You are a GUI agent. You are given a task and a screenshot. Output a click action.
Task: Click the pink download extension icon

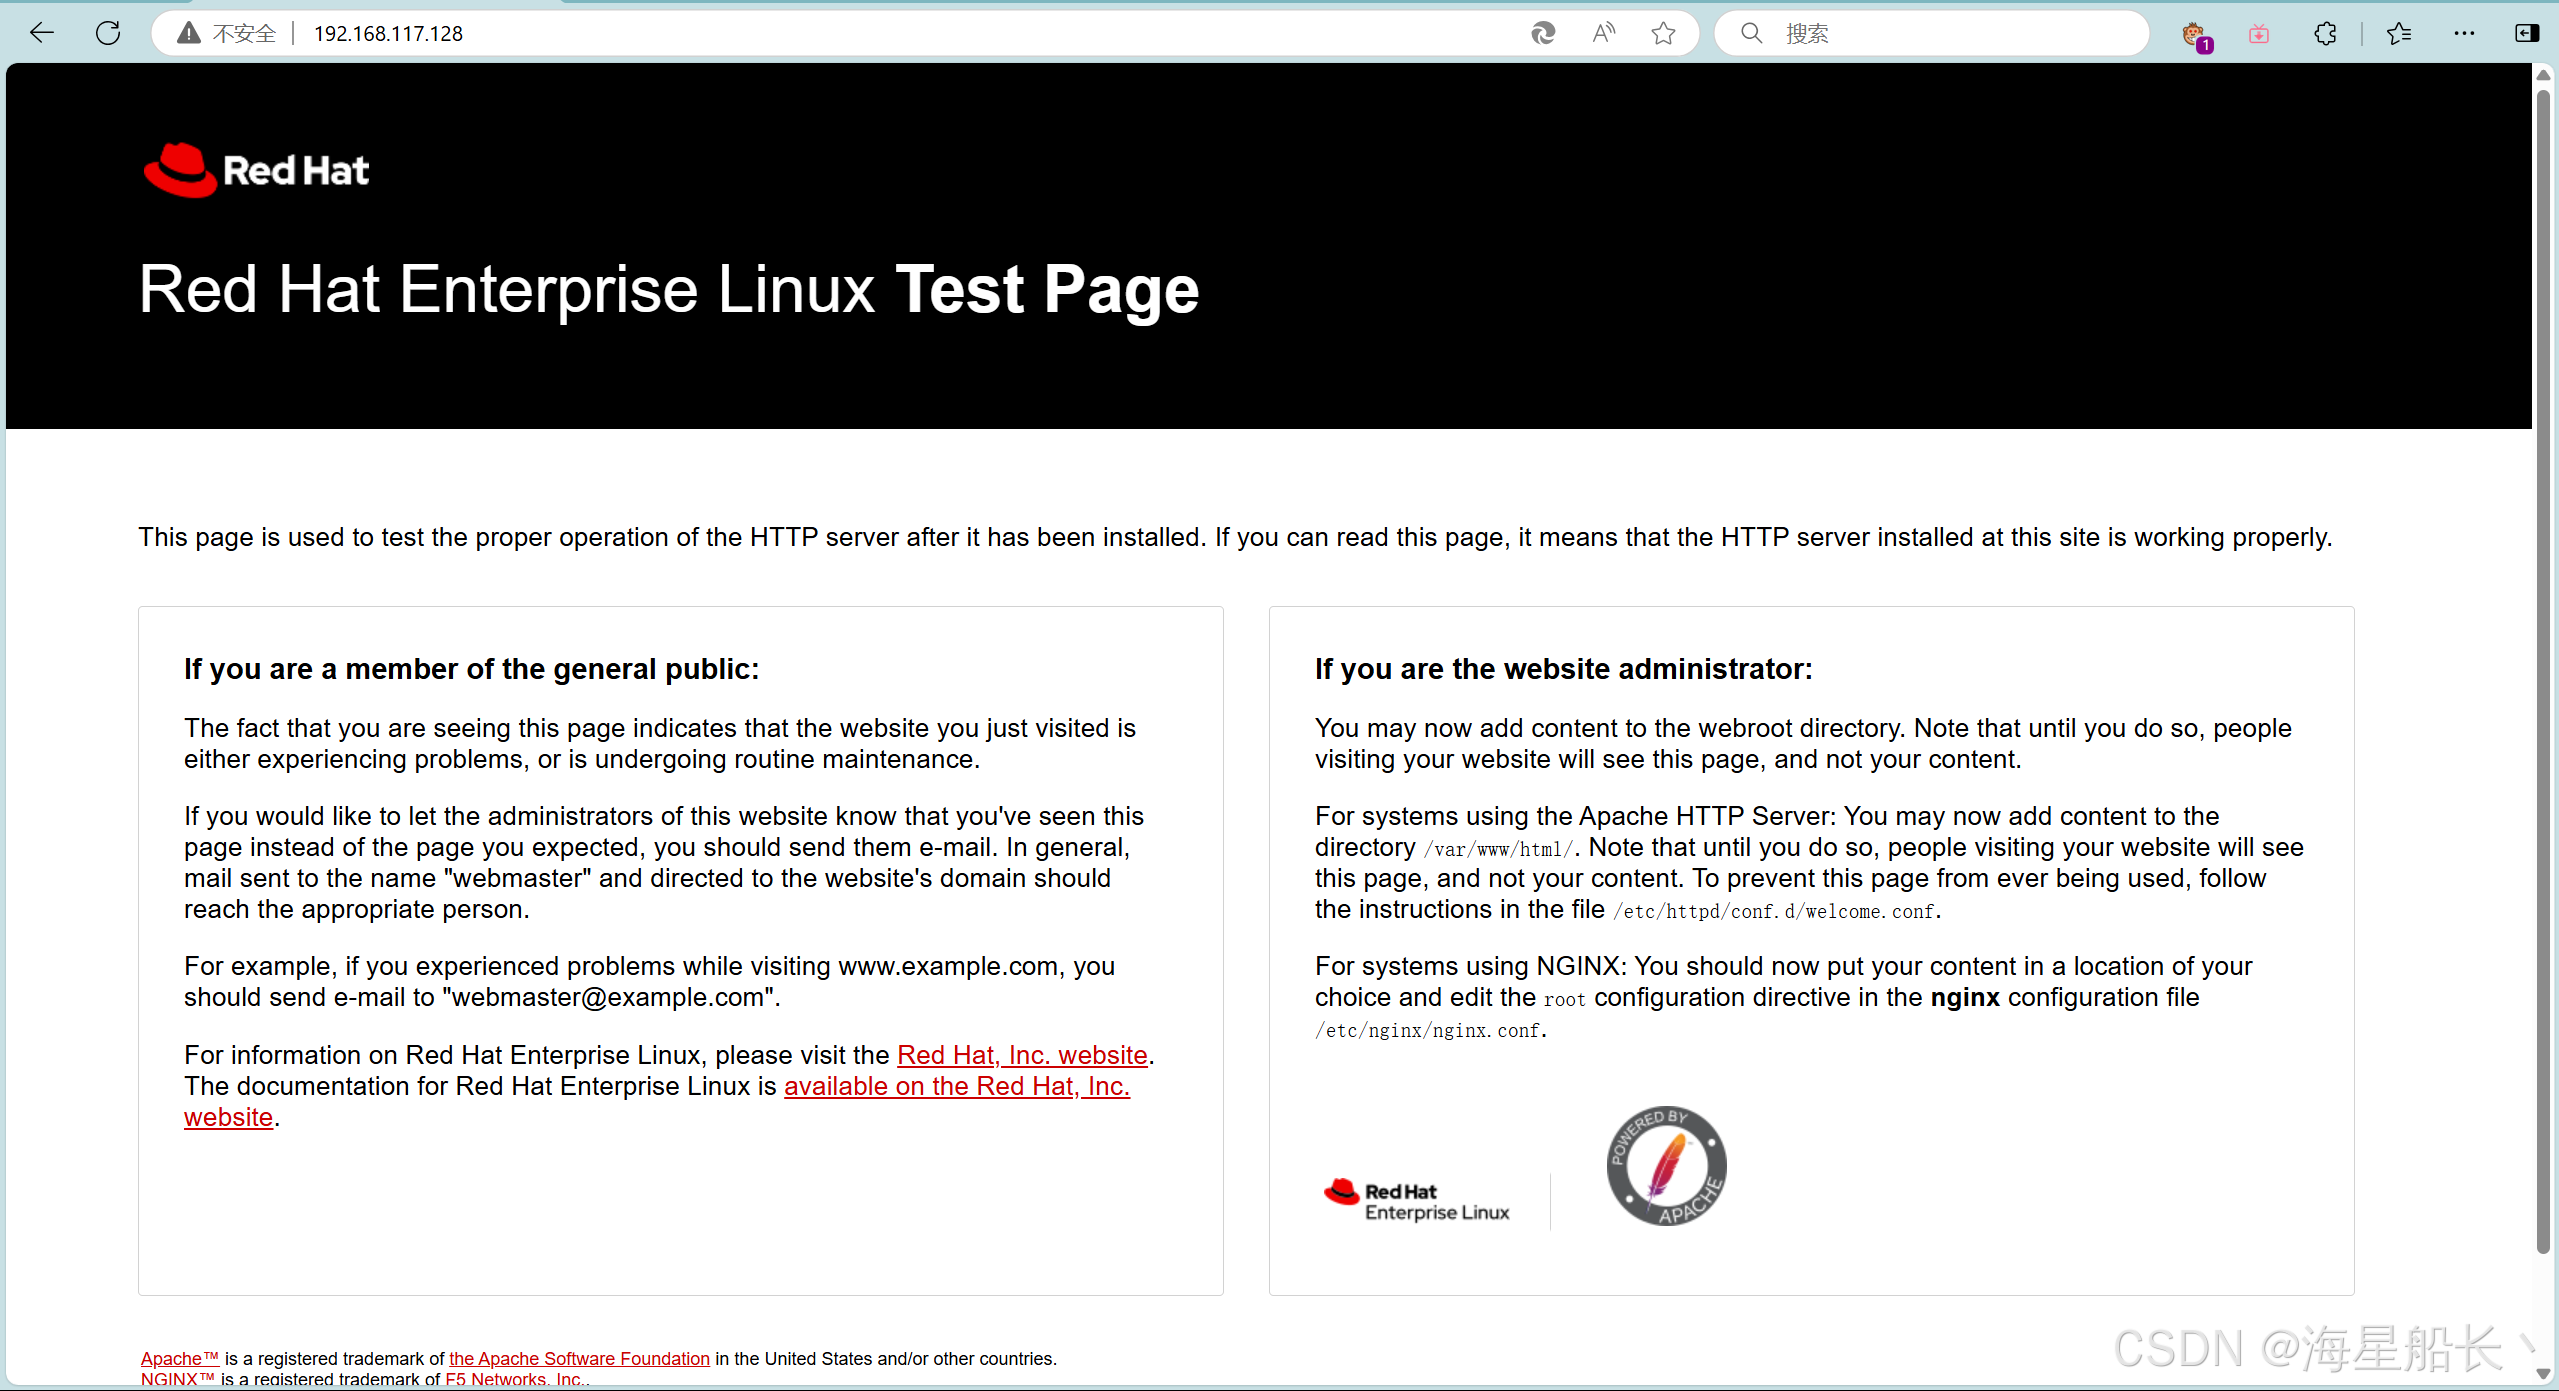[x=2259, y=33]
